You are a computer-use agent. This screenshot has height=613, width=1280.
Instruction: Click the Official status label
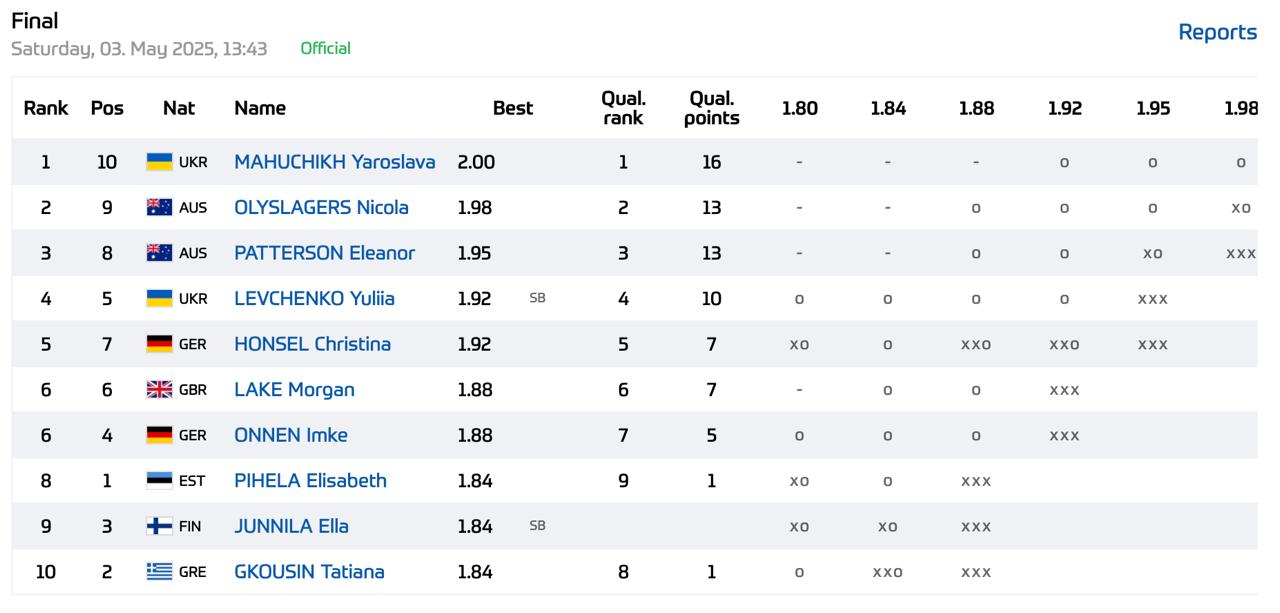pyautogui.click(x=325, y=48)
